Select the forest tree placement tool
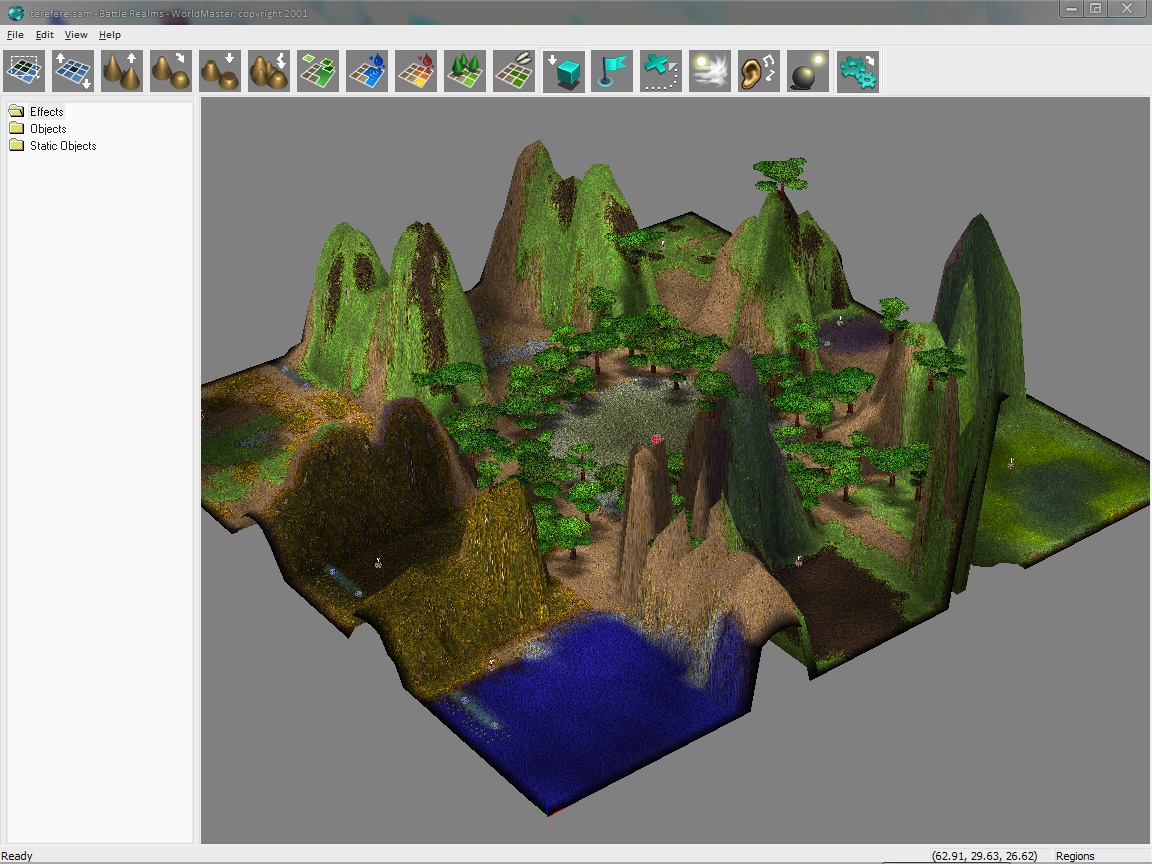This screenshot has width=1152, height=864. click(x=465, y=71)
